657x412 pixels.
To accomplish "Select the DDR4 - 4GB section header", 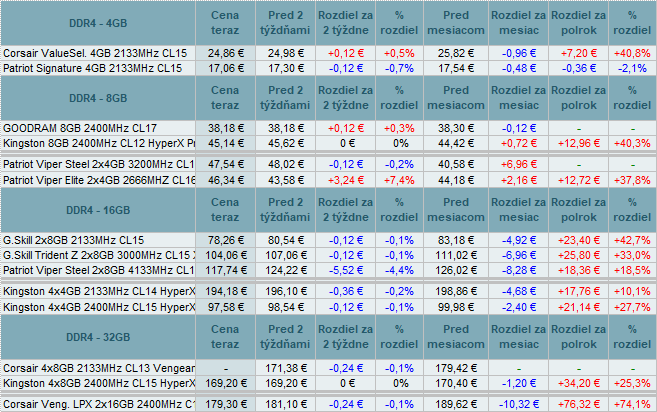I will [x=98, y=23].
